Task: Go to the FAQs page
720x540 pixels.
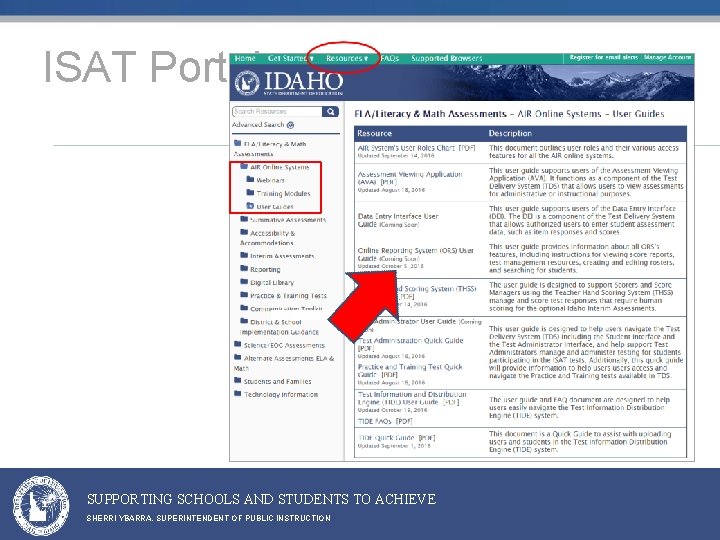Action: click(389, 58)
